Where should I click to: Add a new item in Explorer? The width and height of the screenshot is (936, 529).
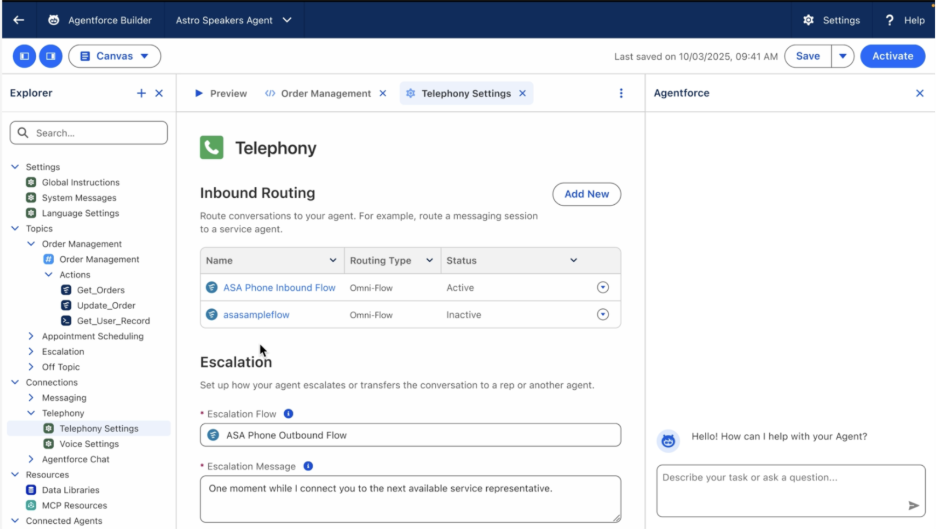[x=141, y=93]
